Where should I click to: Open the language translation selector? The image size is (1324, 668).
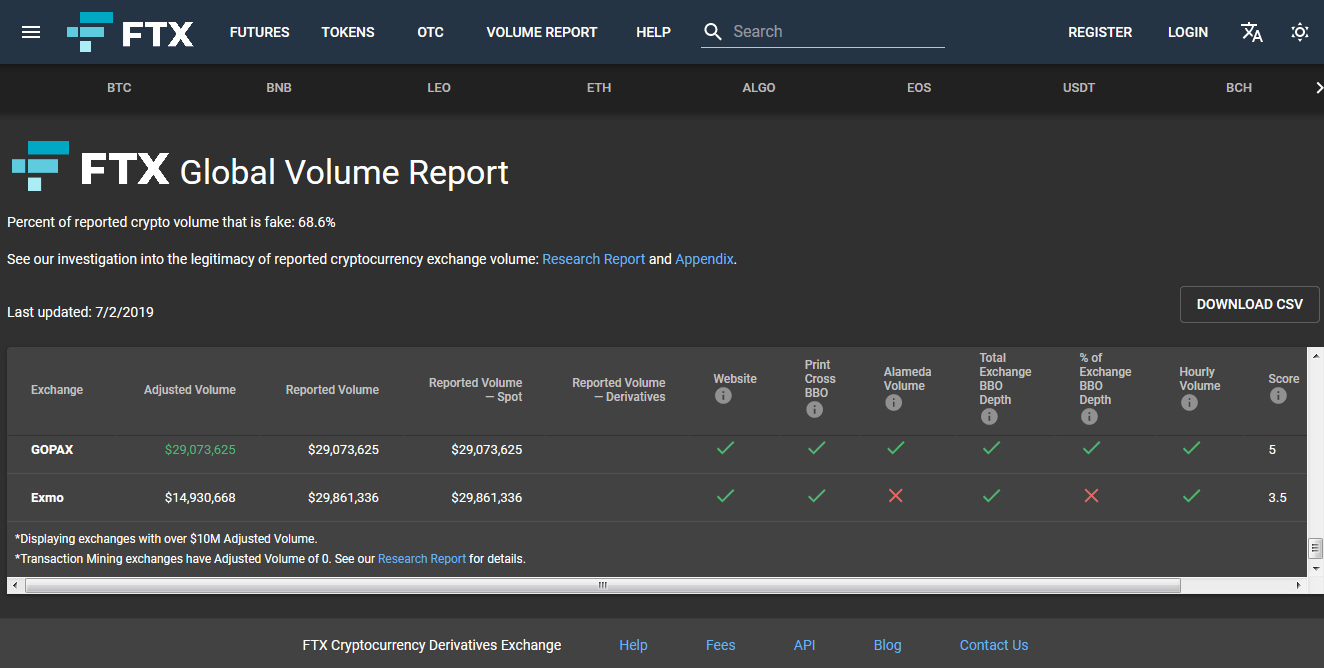click(x=1251, y=32)
